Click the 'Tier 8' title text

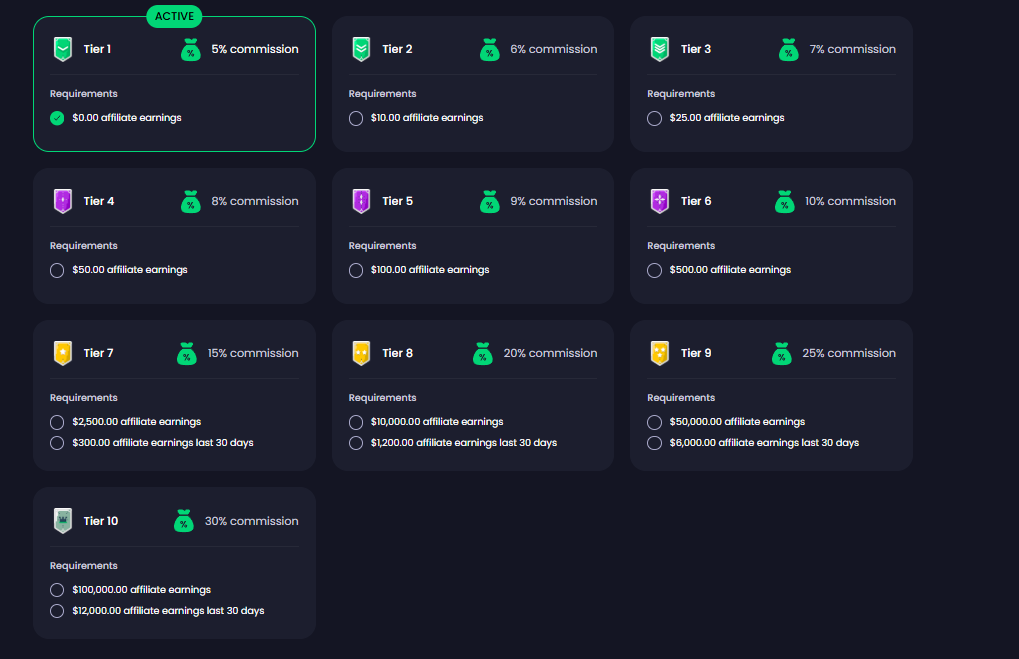(398, 354)
